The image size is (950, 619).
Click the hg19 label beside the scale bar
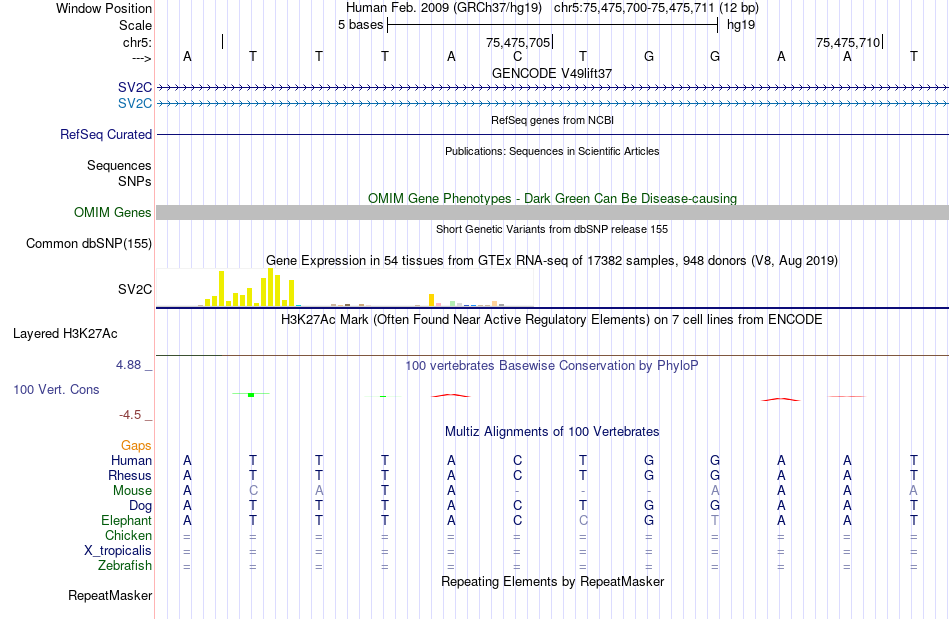pyautogui.click(x=741, y=25)
